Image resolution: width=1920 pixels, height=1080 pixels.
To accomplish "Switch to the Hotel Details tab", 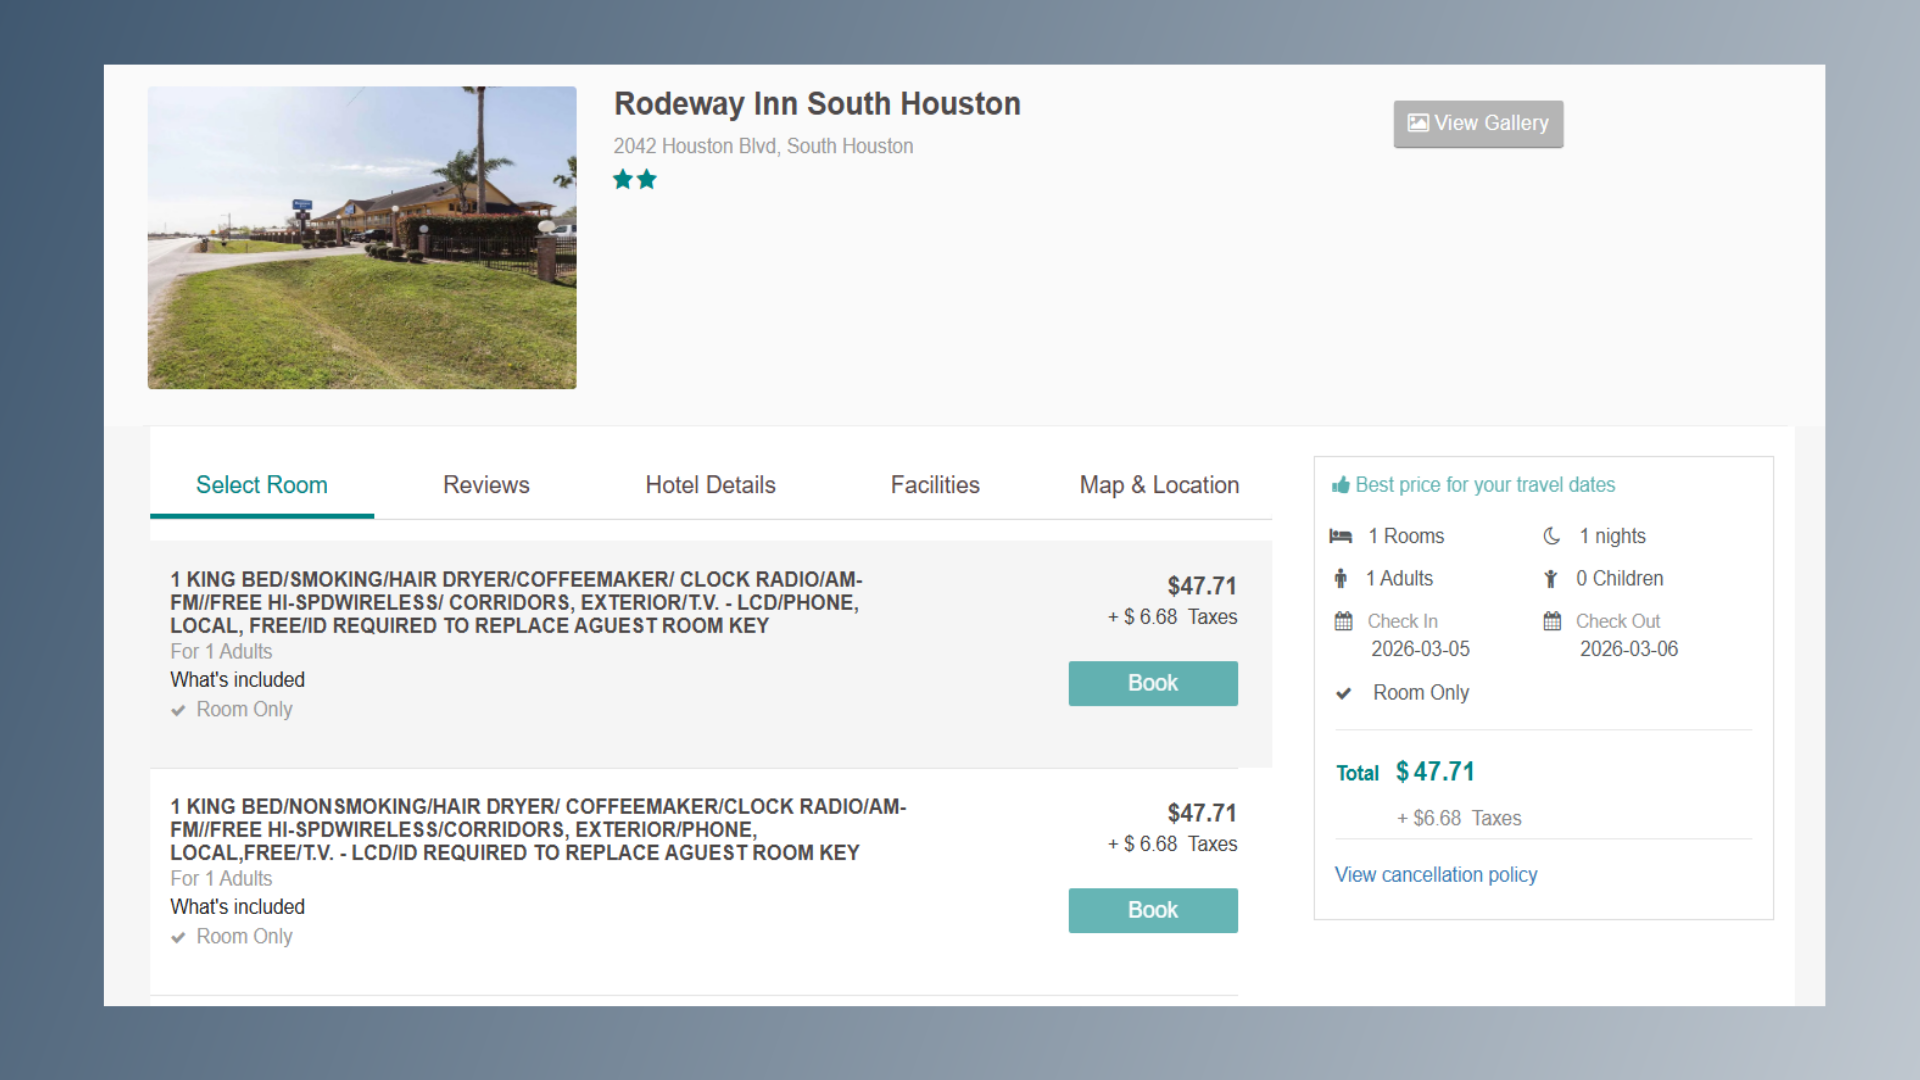I will 710,485.
